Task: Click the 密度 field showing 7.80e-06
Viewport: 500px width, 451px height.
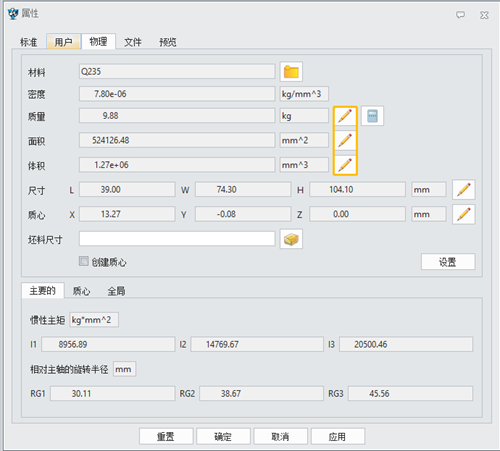Action: point(177,94)
